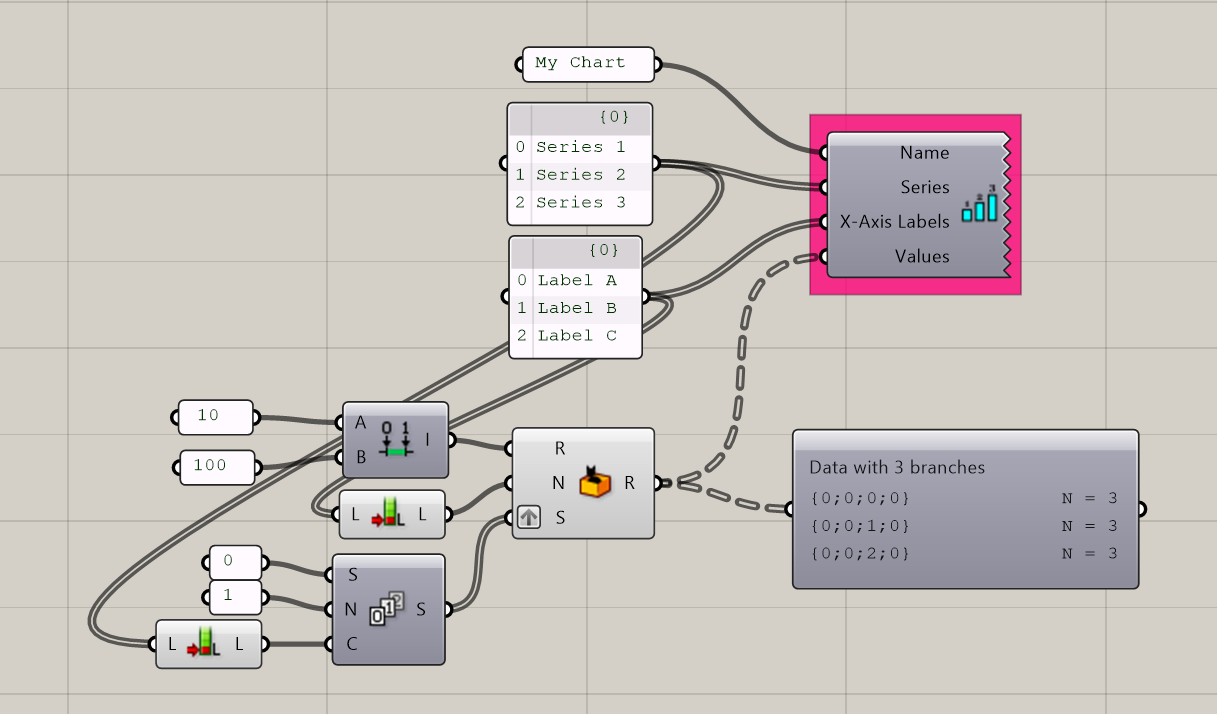Select the number panel containing 10
Screen dimensions: 1217x714
214,417
